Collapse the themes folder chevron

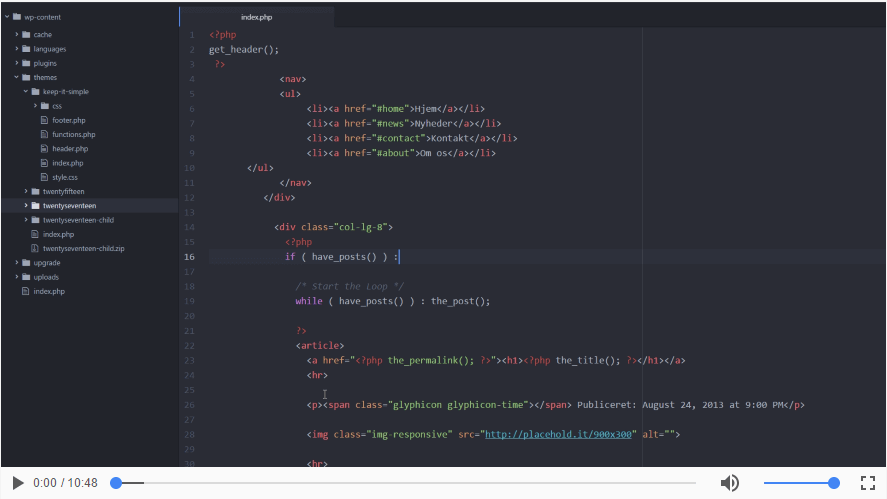pos(17,77)
